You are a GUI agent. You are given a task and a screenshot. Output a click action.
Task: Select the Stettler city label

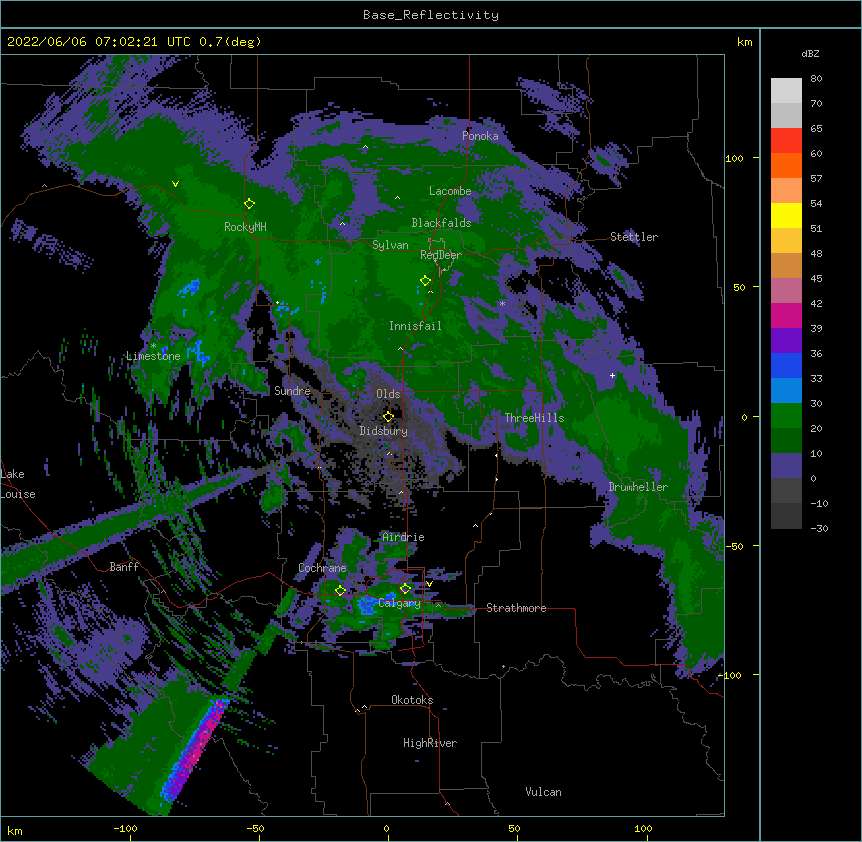tap(634, 237)
